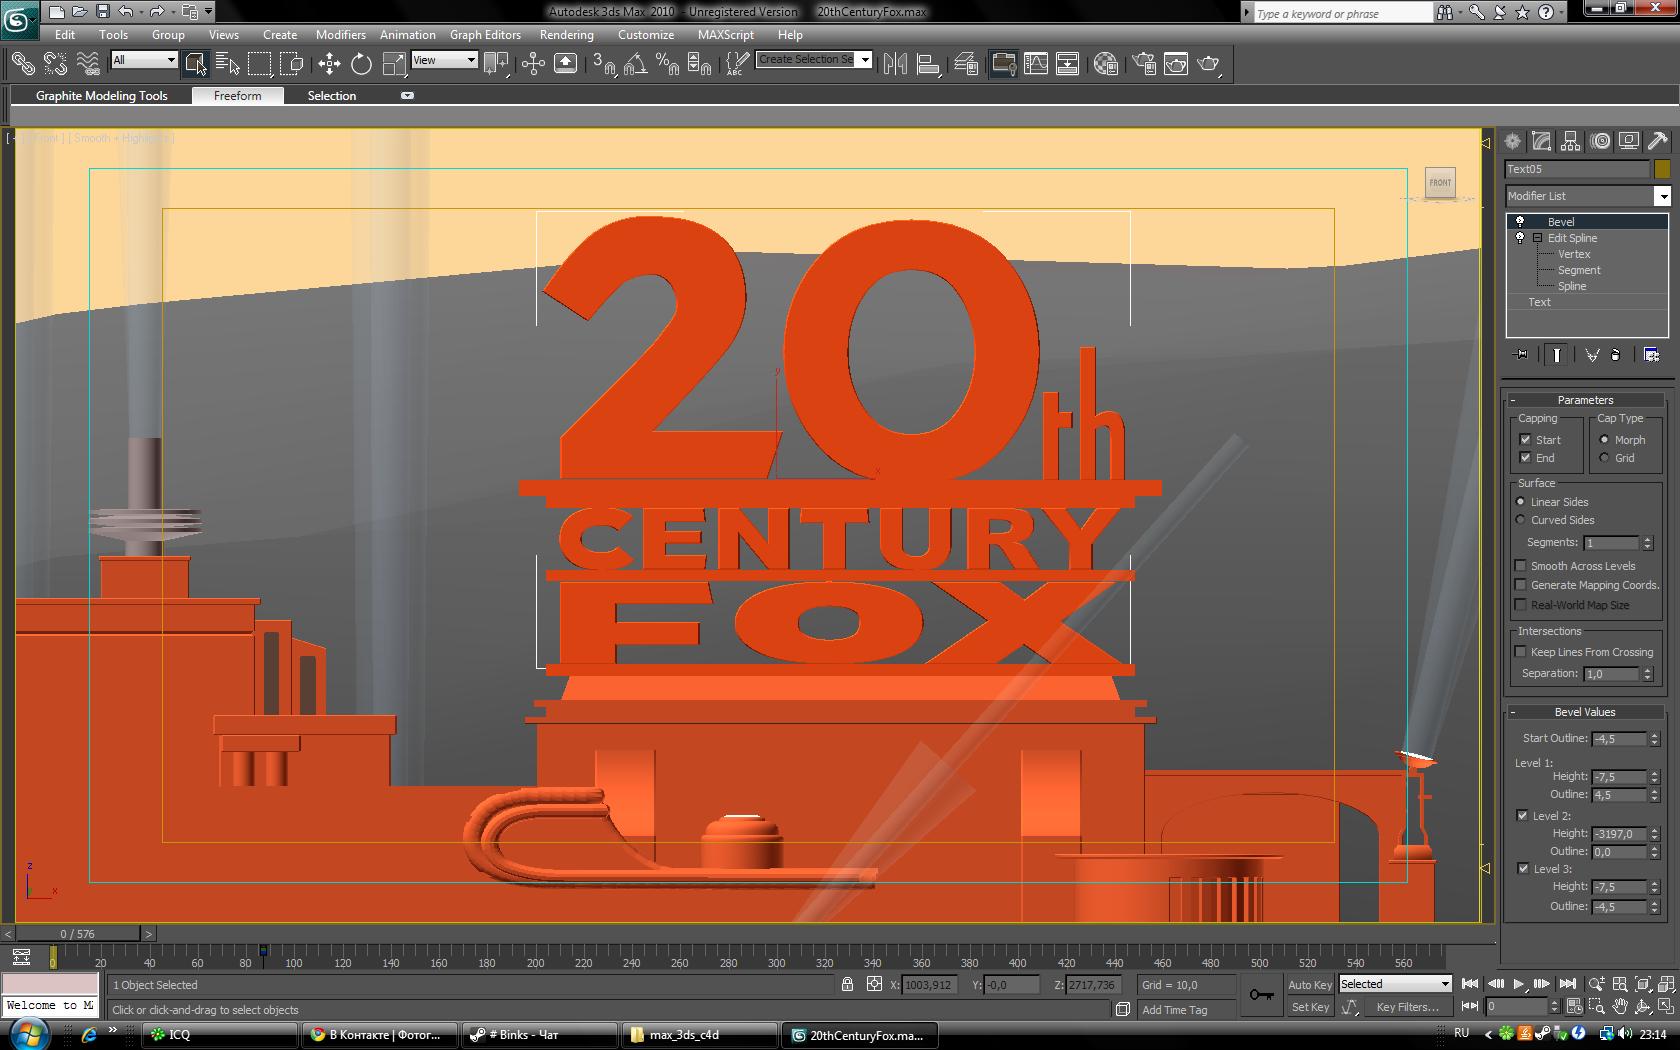Click the Set Key button
Viewport: 1680px width, 1050px height.
pos(1309,1007)
